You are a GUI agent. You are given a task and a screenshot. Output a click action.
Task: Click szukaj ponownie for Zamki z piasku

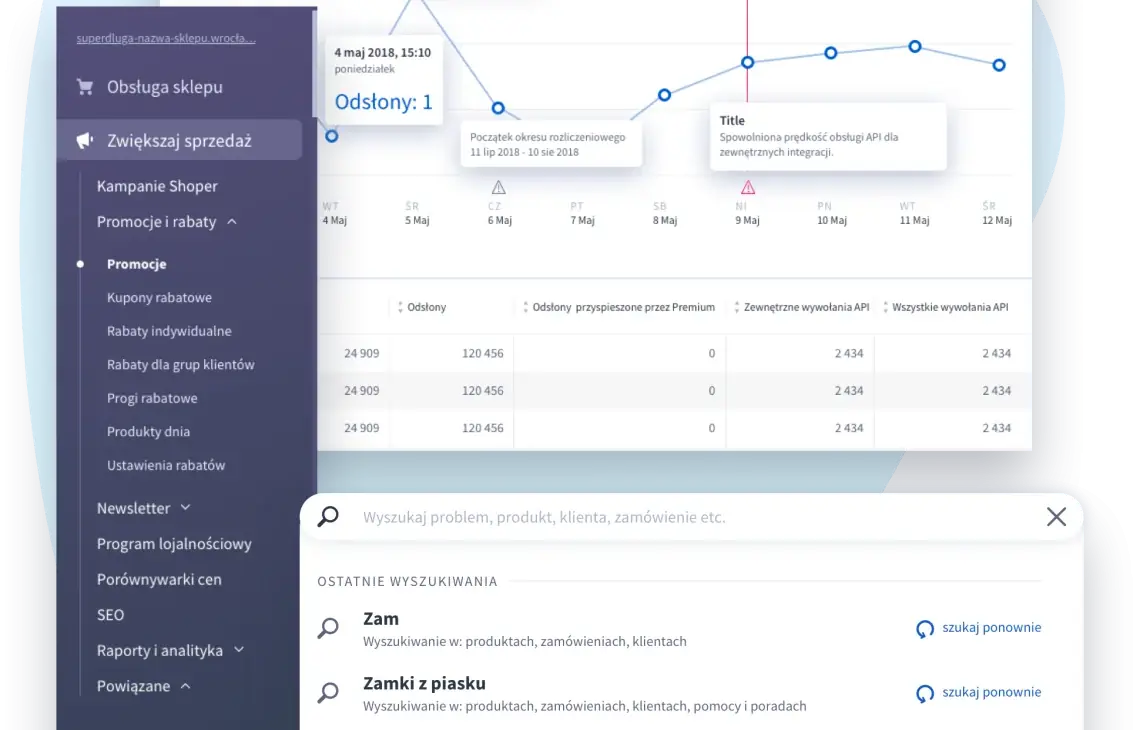(992, 692)
